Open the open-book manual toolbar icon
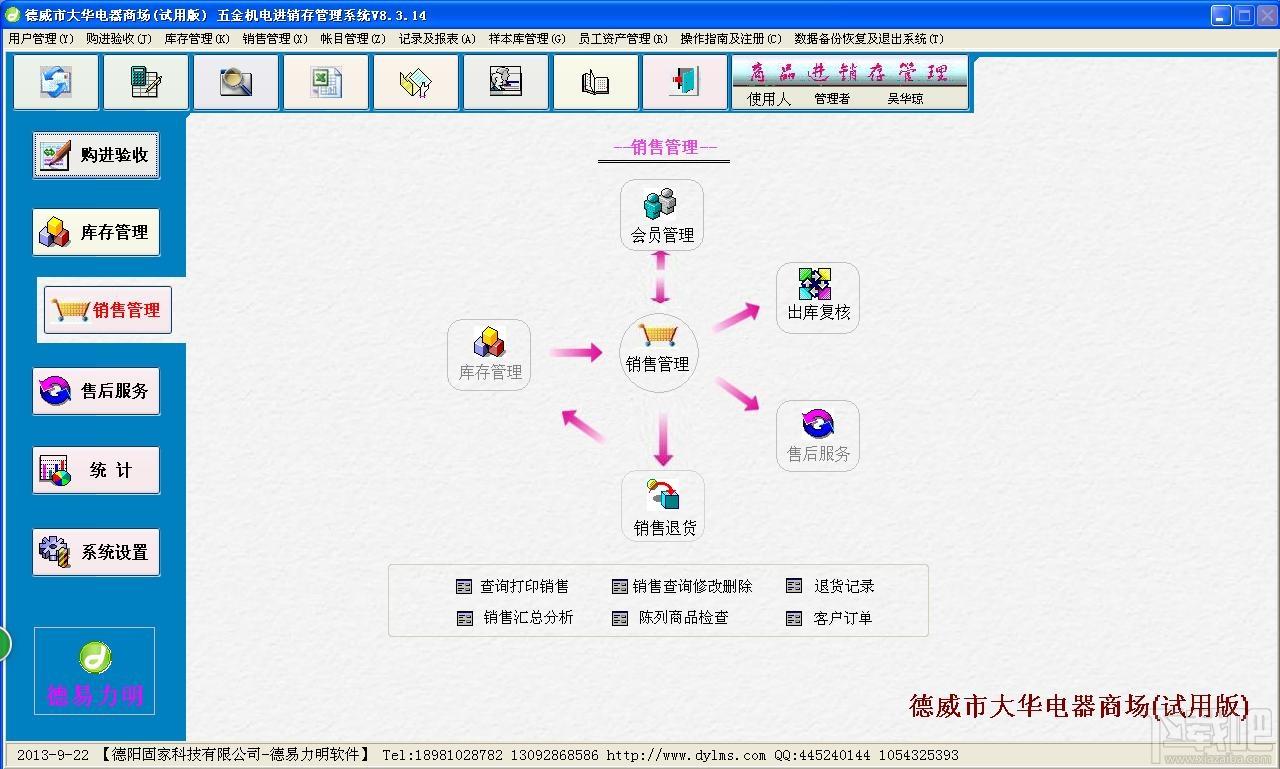Image resolution: width=1280 pixels, height=769 pixels. tap(596, 82)
